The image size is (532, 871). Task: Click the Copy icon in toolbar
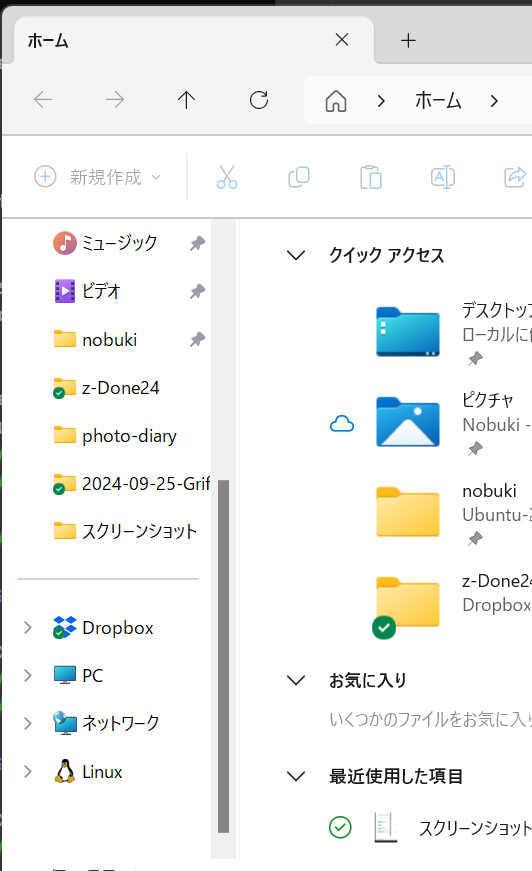(299, 177)
